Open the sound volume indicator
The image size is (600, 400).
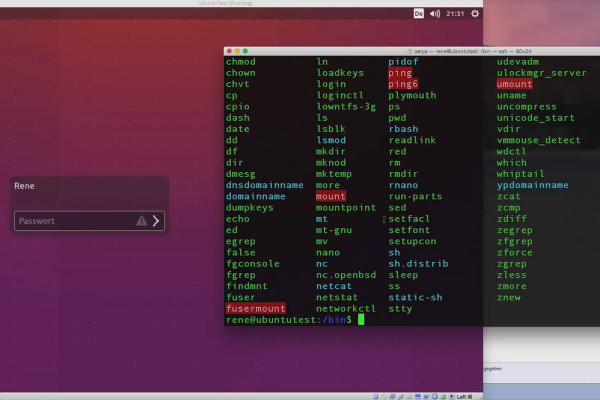click(435, 14)
